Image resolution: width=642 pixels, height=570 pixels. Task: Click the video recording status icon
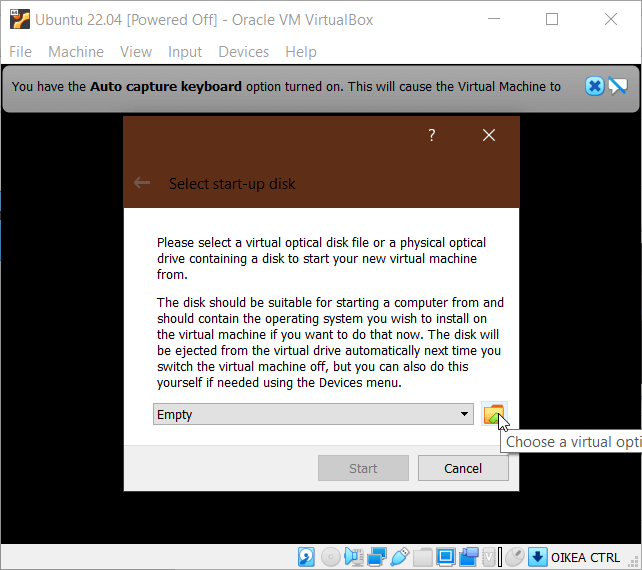468,557
